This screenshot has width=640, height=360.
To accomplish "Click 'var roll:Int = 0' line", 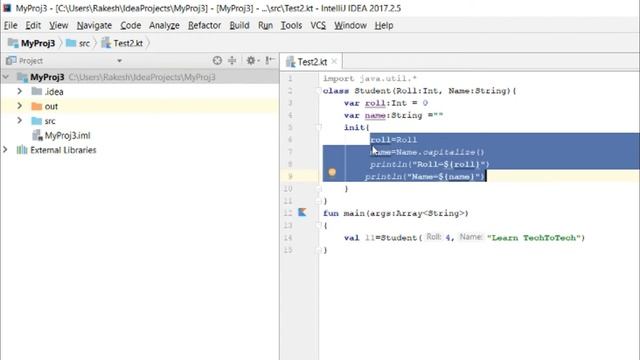I will point(386,103).
